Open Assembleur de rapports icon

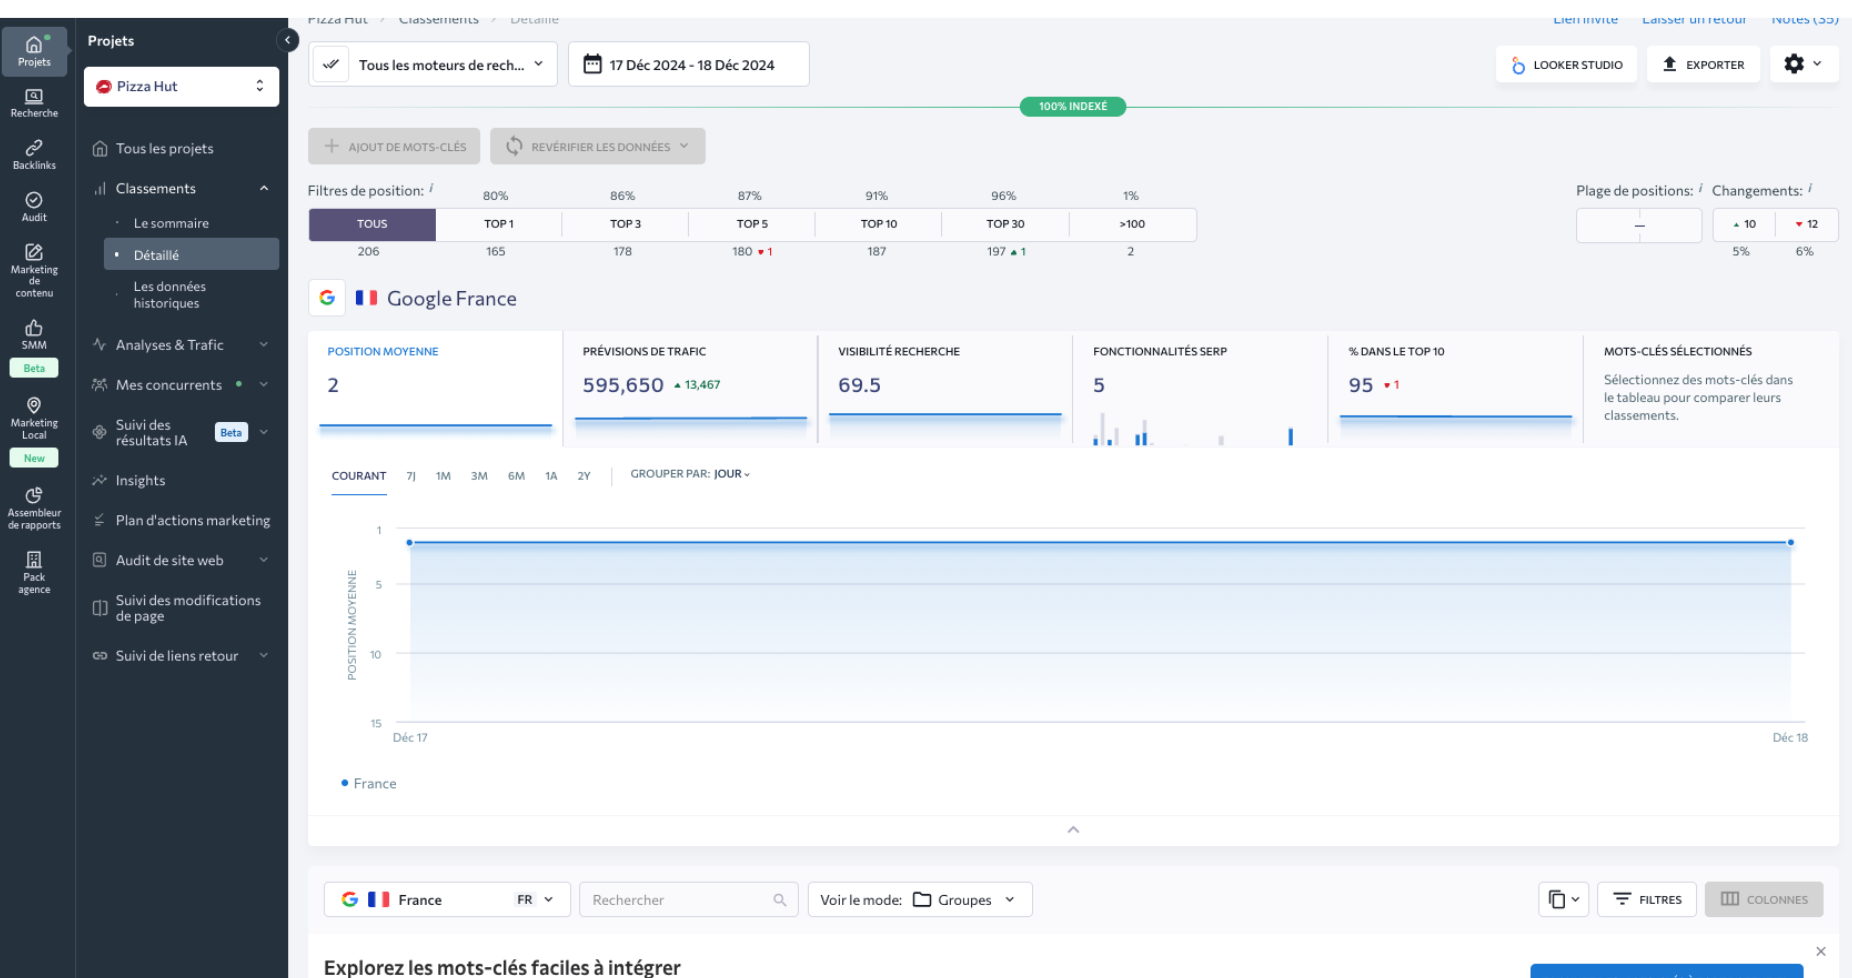coord(34,508)
